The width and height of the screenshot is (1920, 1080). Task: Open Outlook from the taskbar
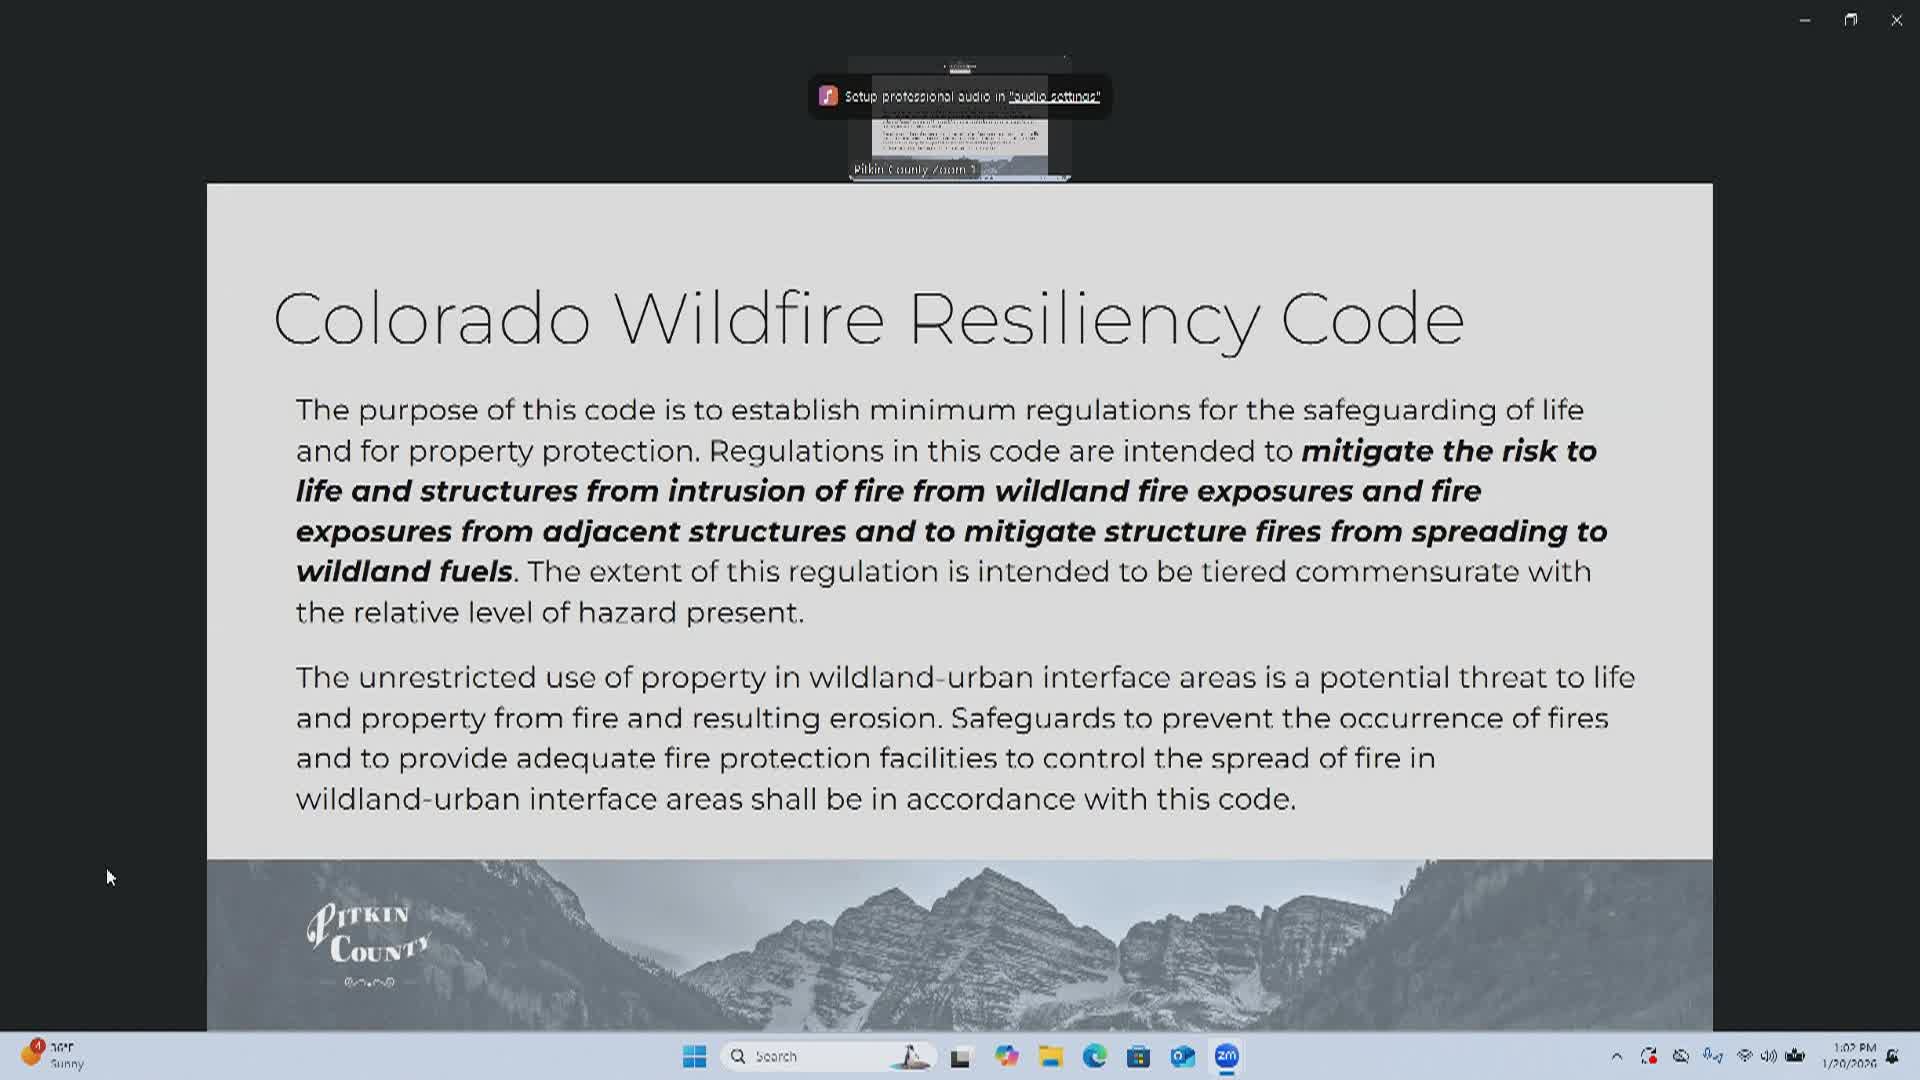tap(1182, 1056)
